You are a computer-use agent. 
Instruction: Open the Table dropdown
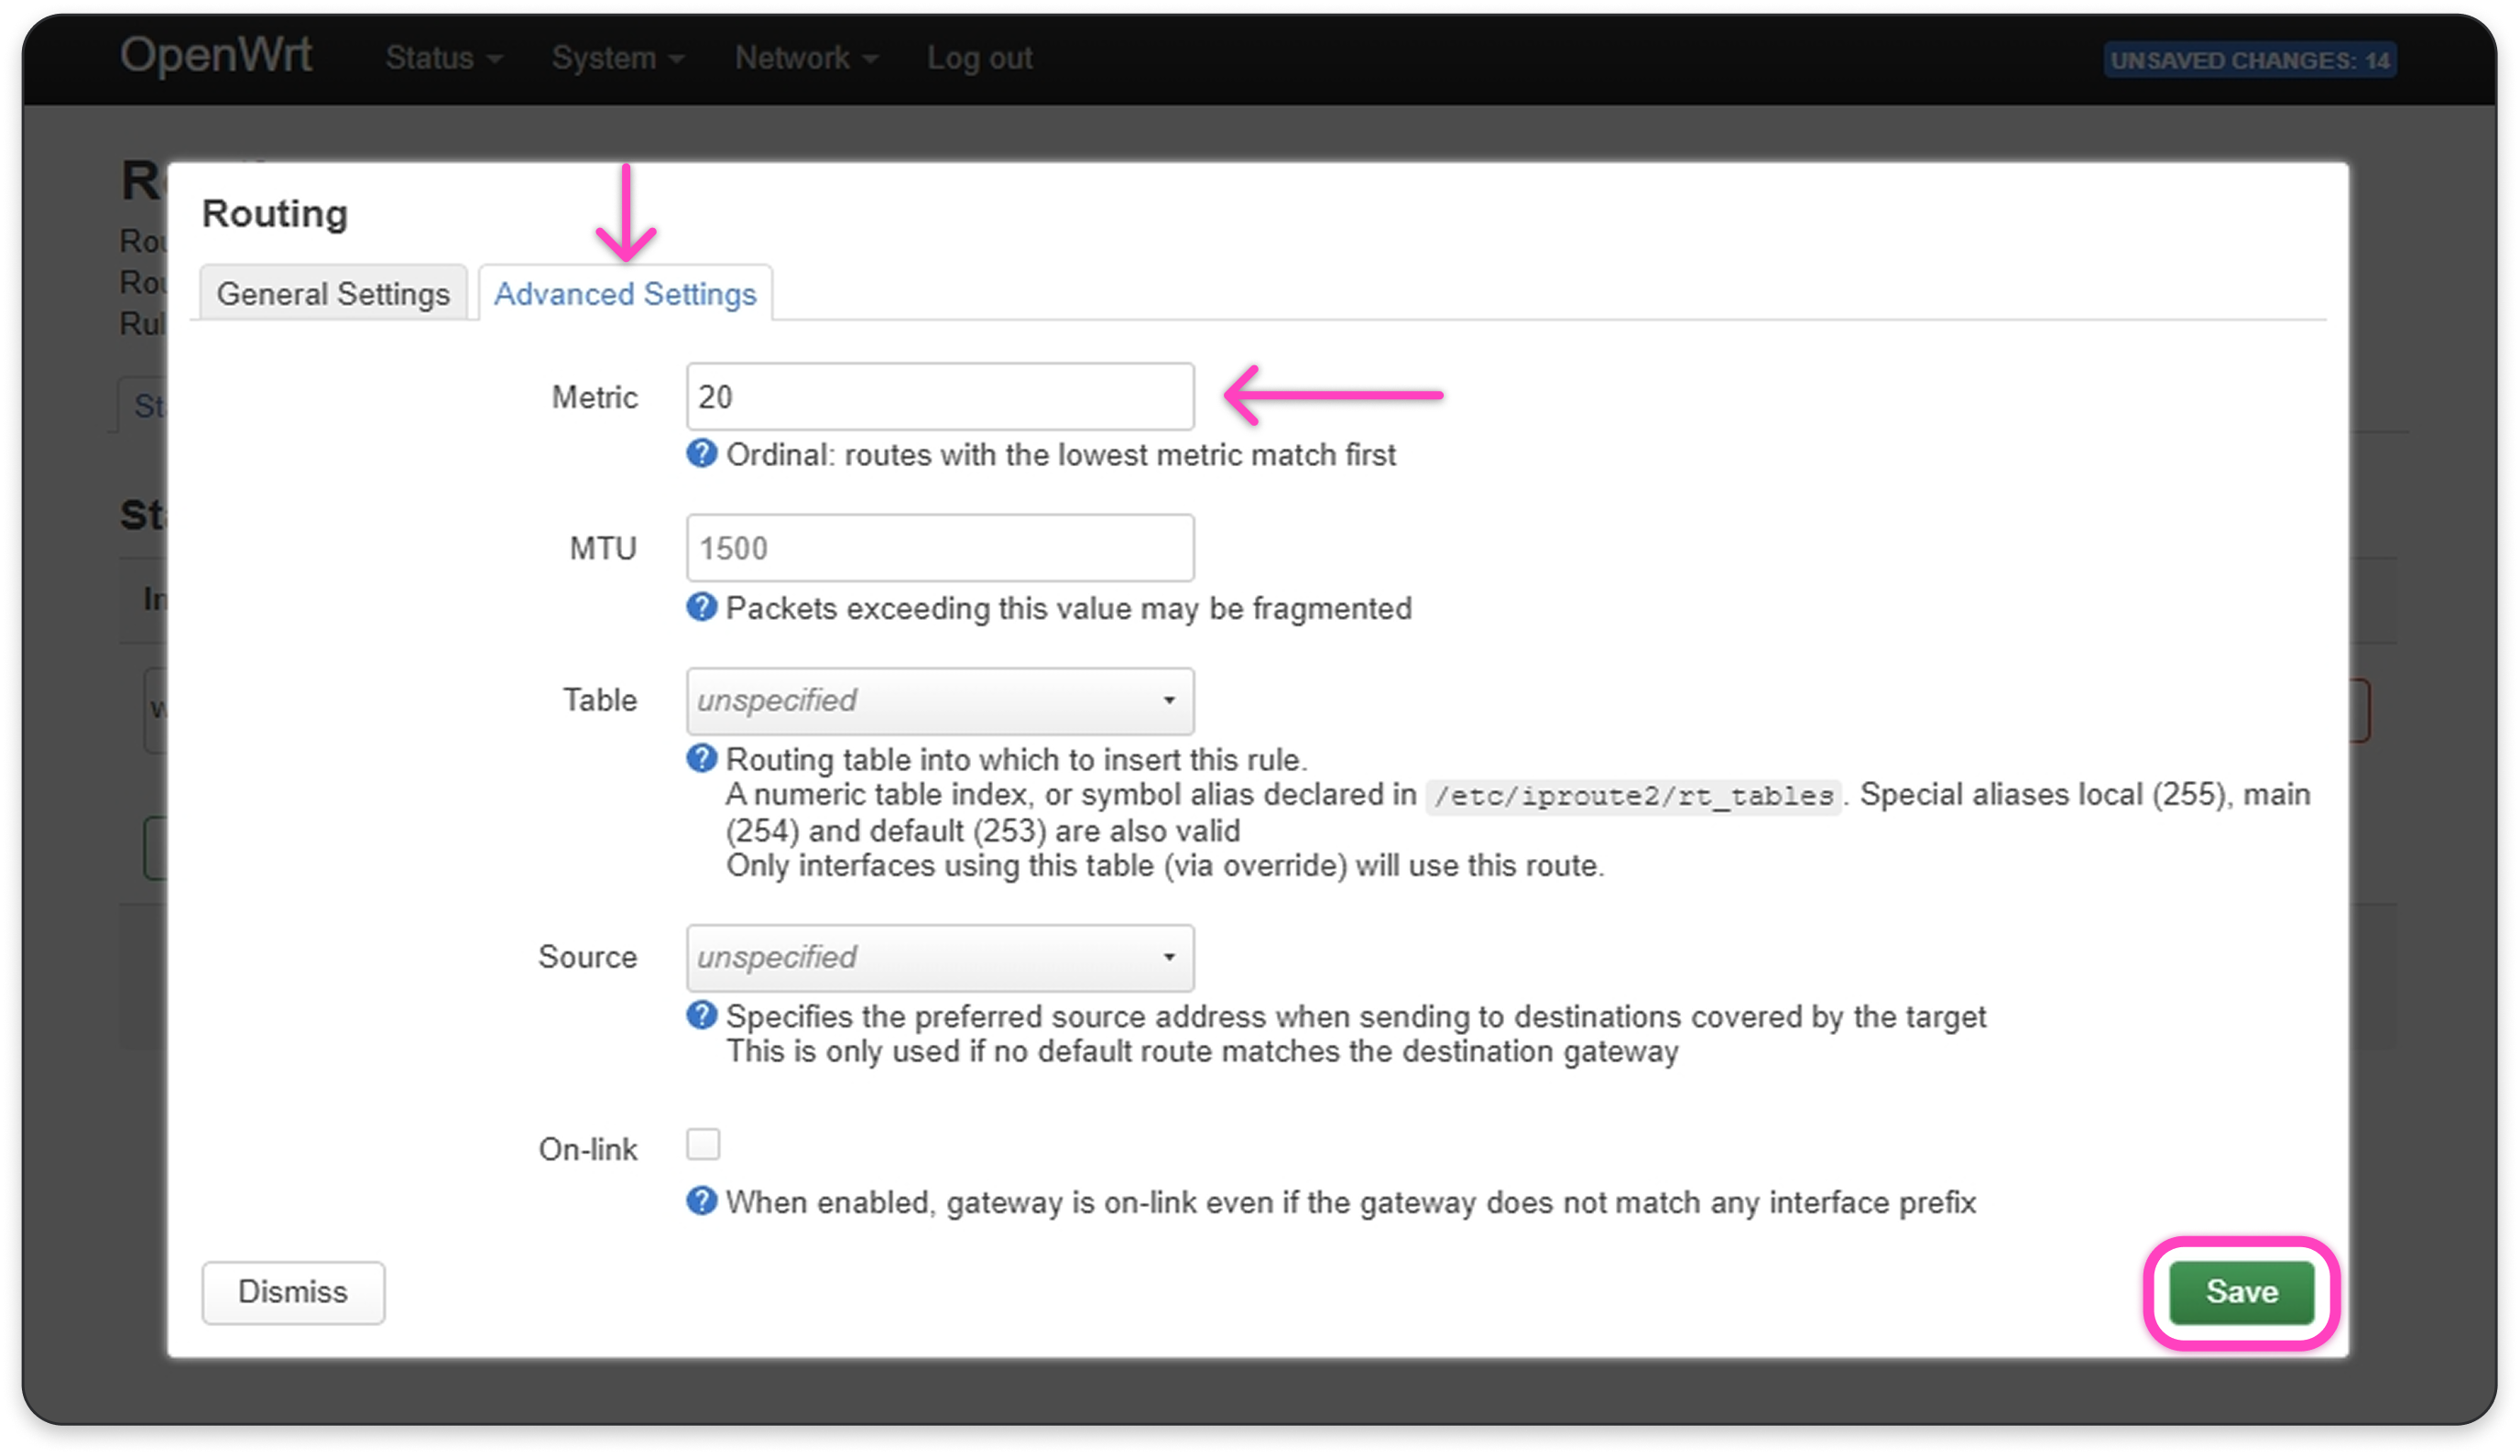click(938, 701)
